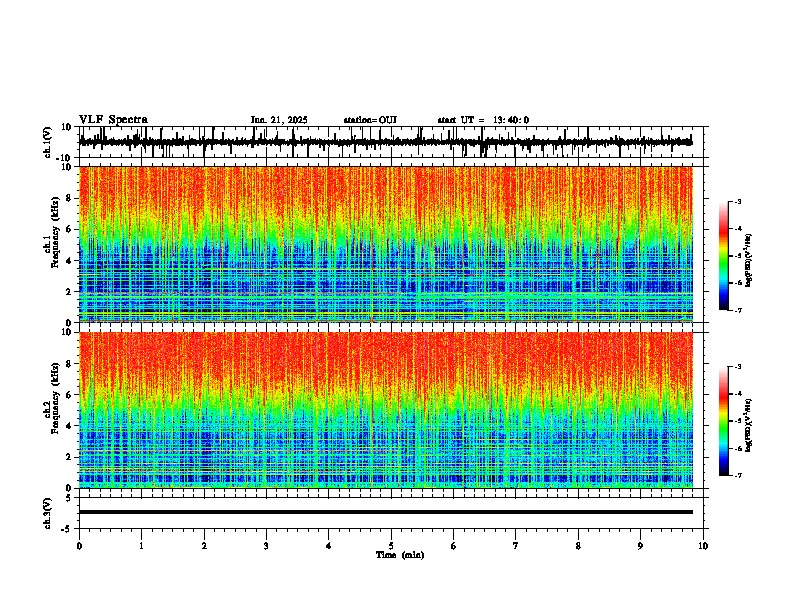This screenshot has height=612, width=792.
Task: Click the ch.1 colorbar log(PSD) units label
Action: click(x=749, y=260)
